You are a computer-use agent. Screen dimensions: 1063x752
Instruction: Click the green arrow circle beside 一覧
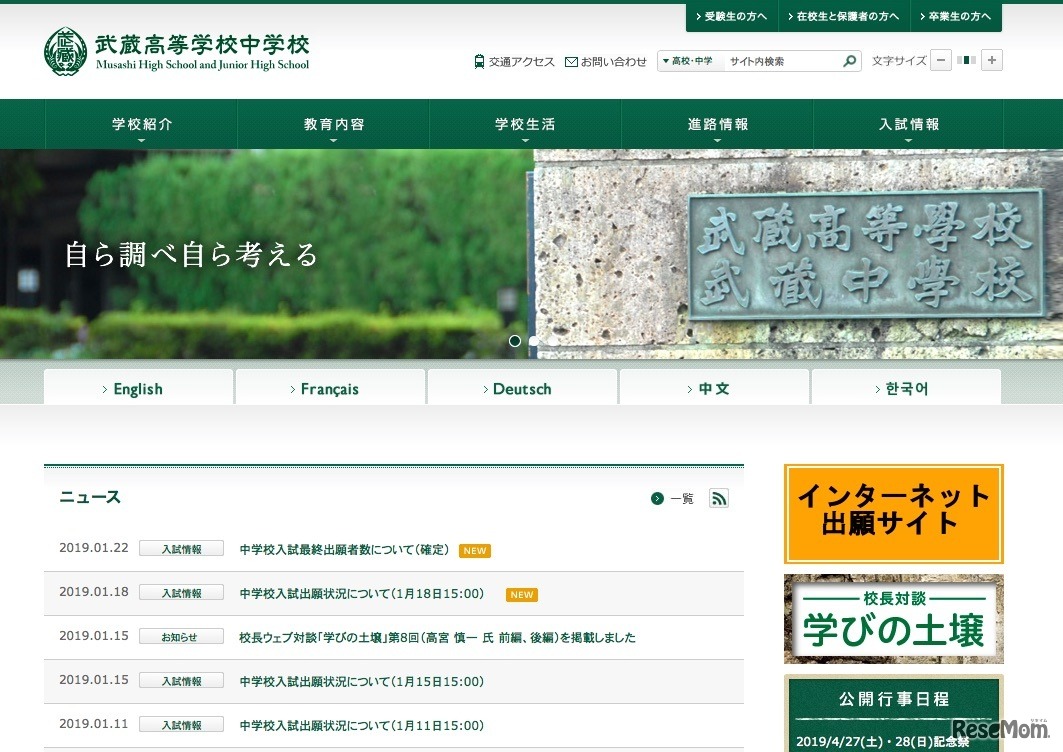coord(657,498)
